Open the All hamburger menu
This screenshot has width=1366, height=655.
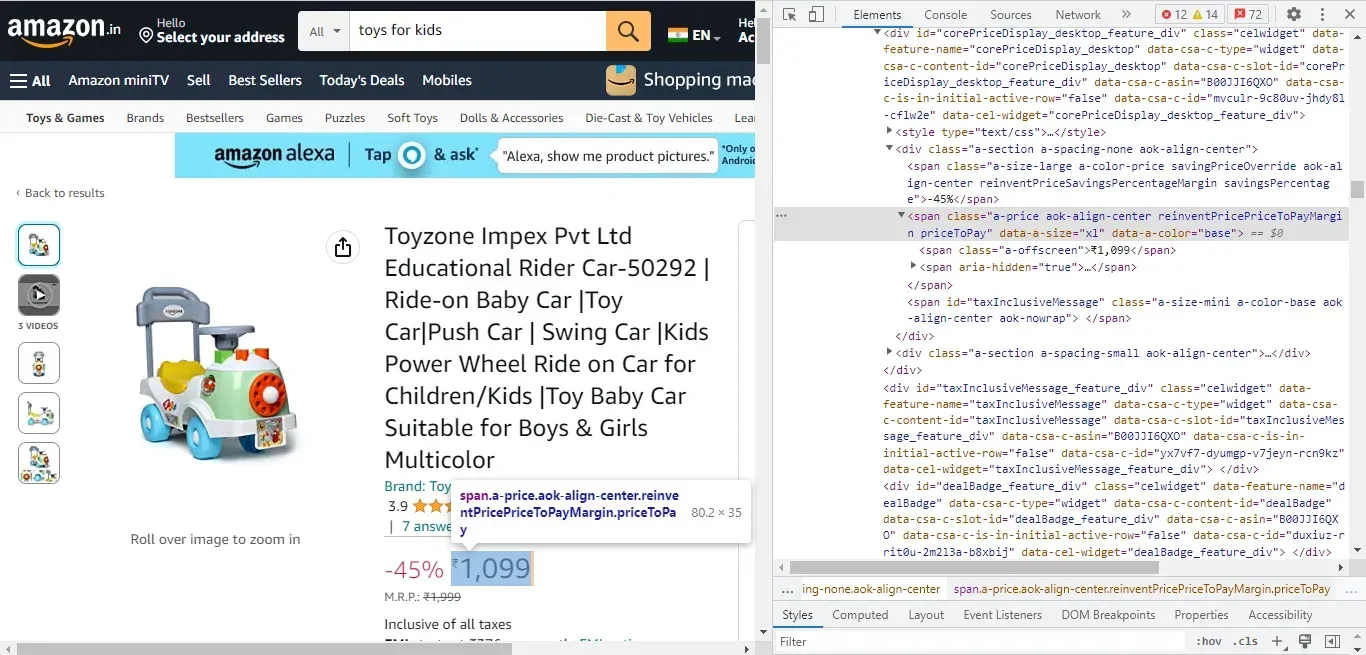click(30, 80)
